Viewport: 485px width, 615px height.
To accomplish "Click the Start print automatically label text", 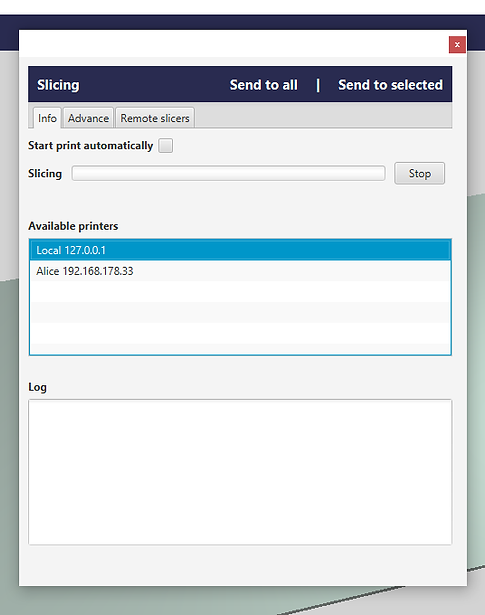I will pos(91,146).
